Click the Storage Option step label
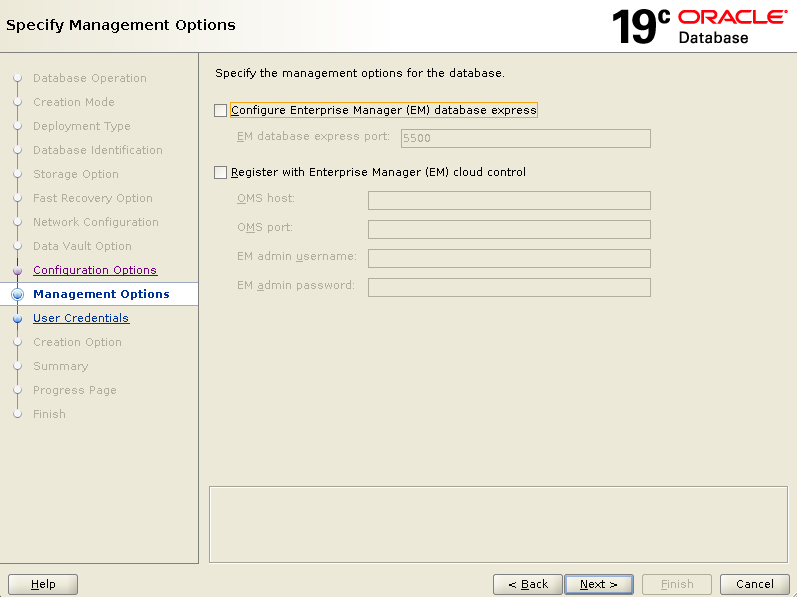This screenshot has width=797, height=597. [x=76, y=174]
